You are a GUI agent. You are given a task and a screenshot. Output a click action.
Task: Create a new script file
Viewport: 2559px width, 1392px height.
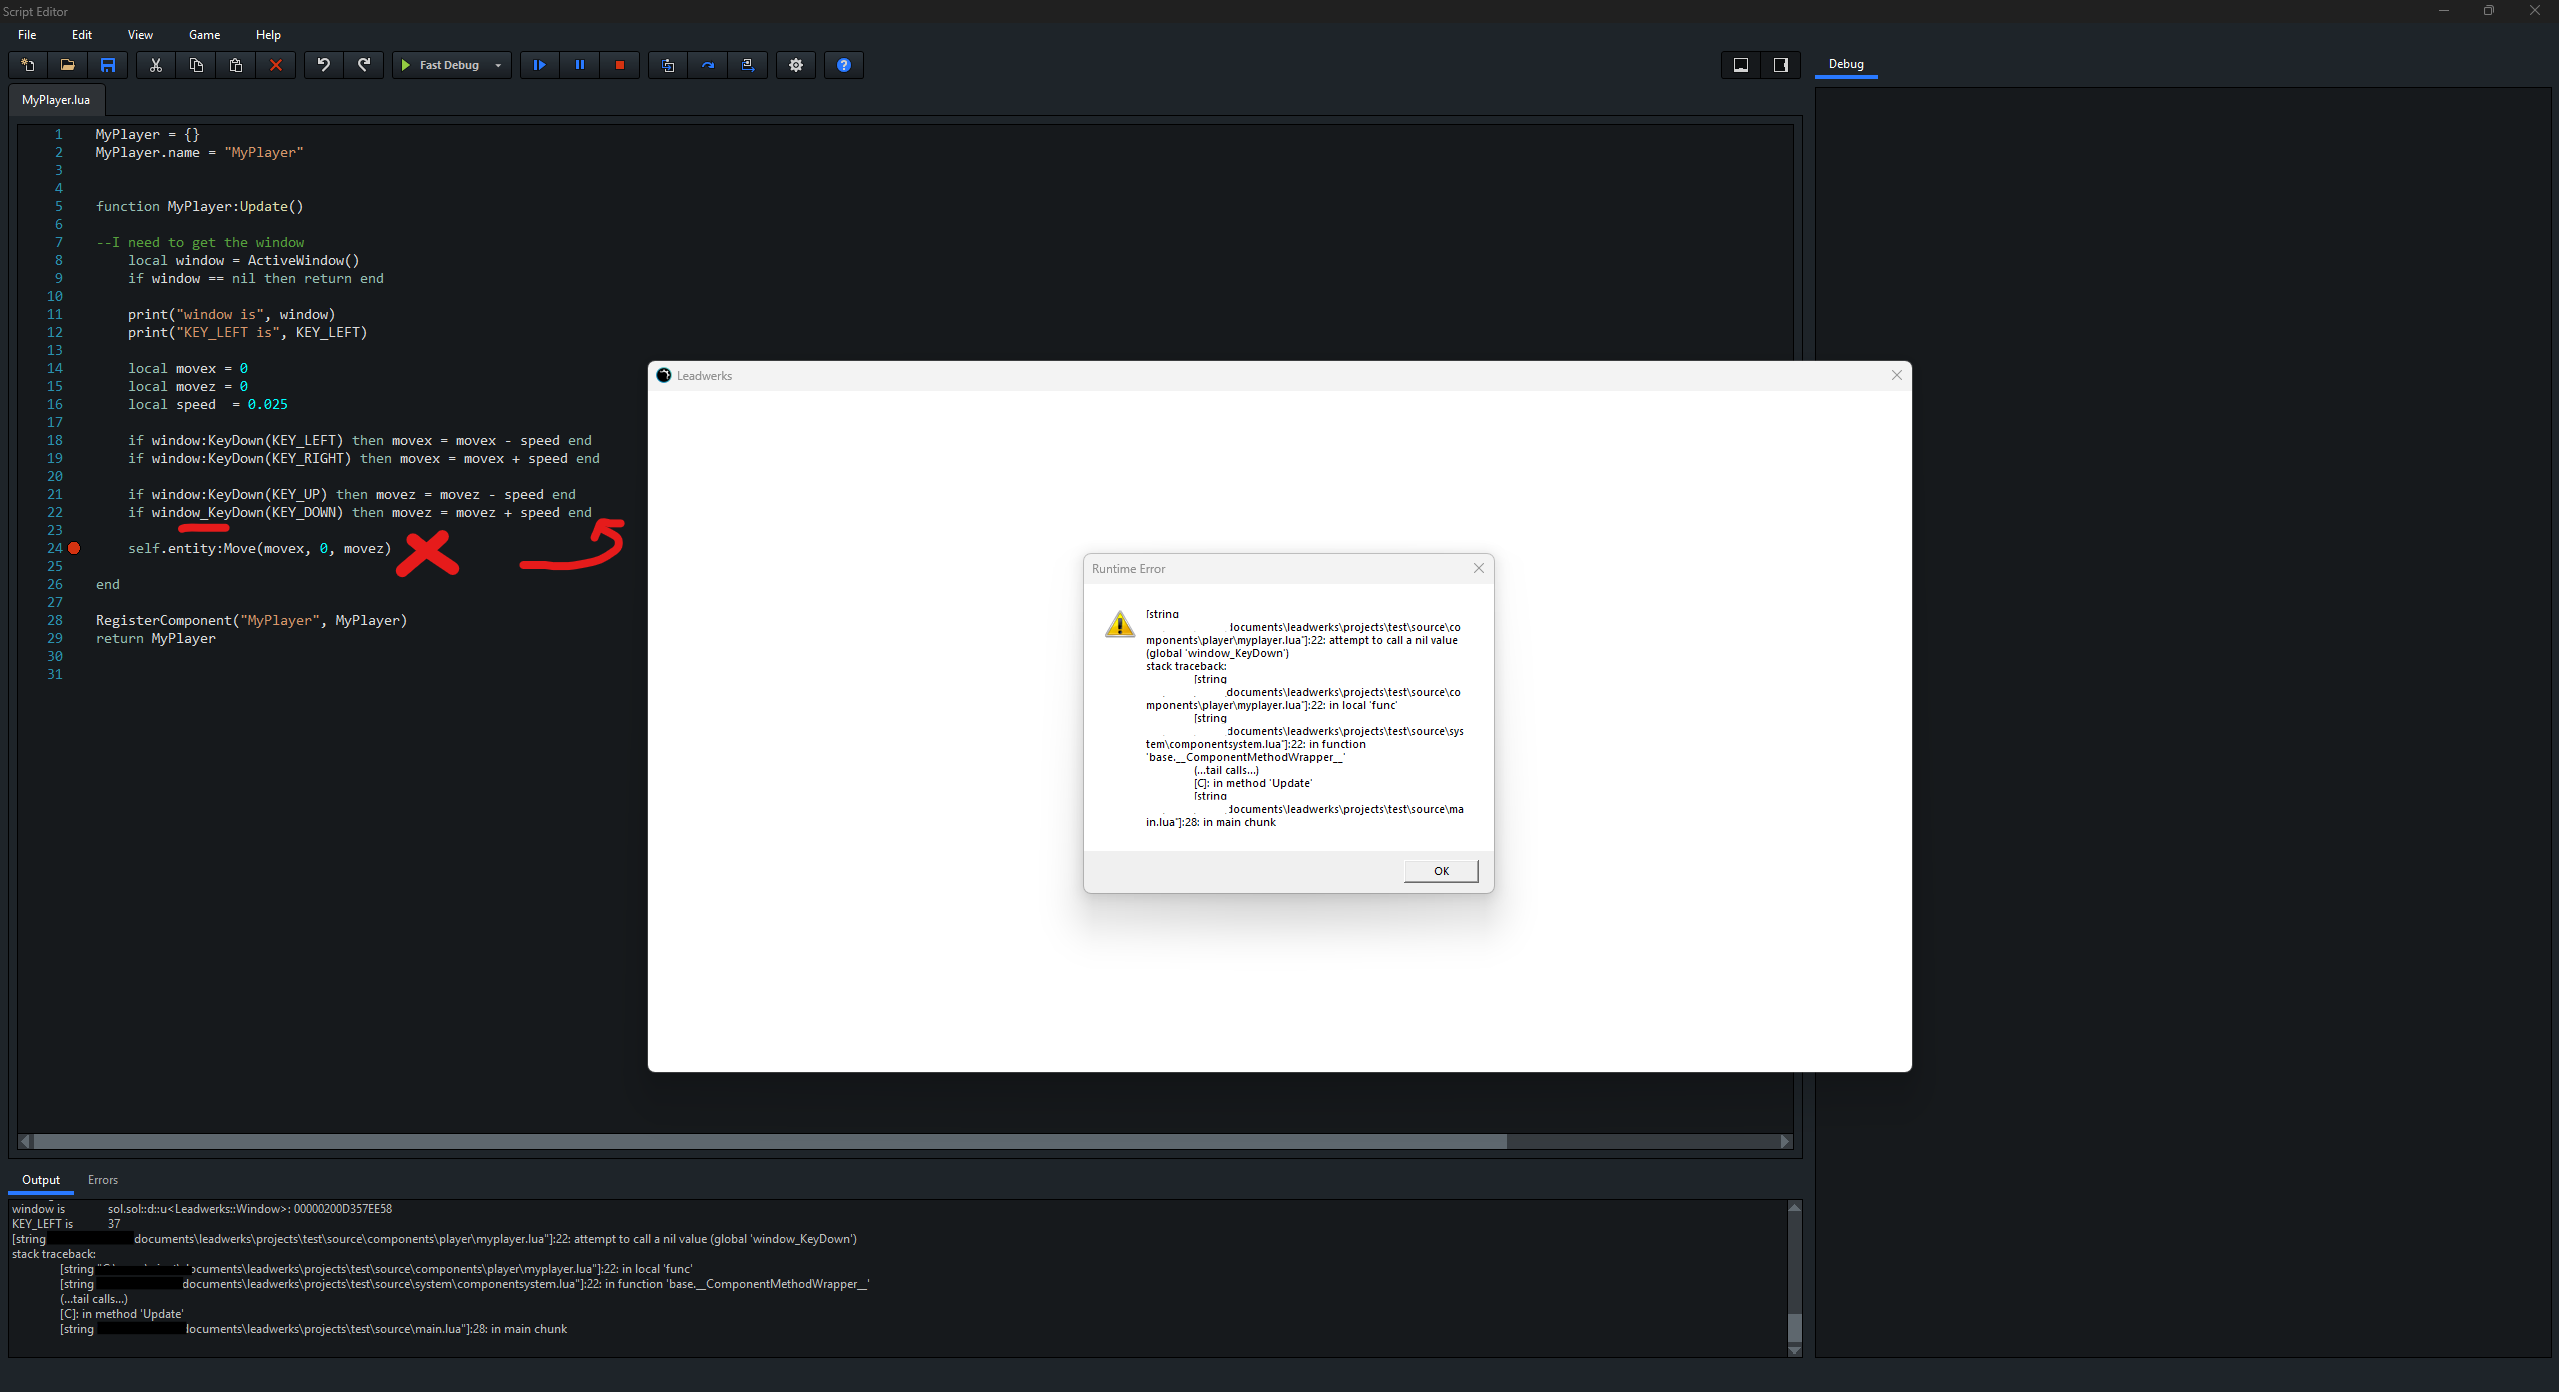point(28,65)
